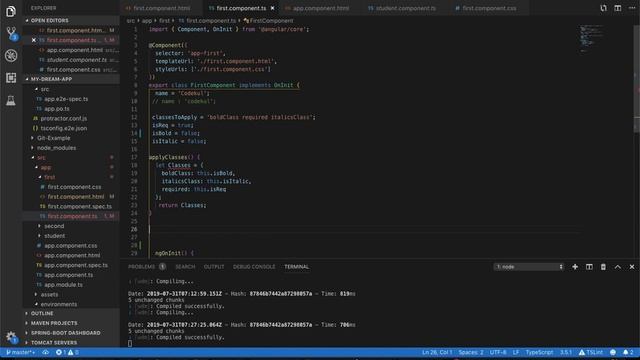Open the Debug Console panel tab
The height and width of the screenshot is (360, 640).
pyautogui.click(x=254, y=267)
